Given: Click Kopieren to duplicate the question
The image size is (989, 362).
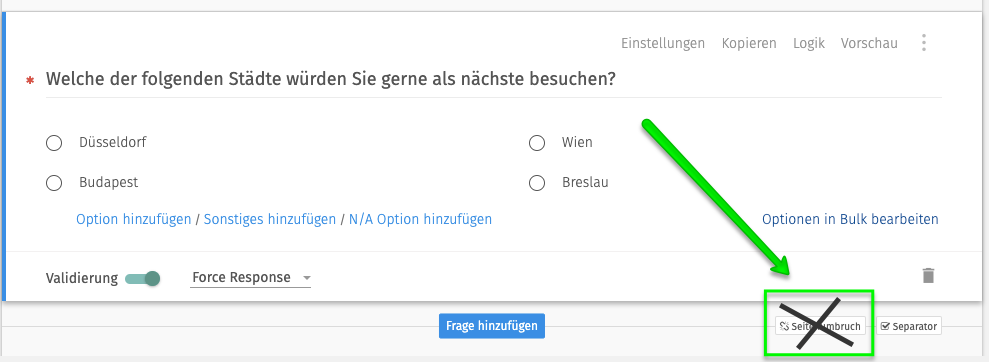Looking at the screenshot, I should [749, 43].
